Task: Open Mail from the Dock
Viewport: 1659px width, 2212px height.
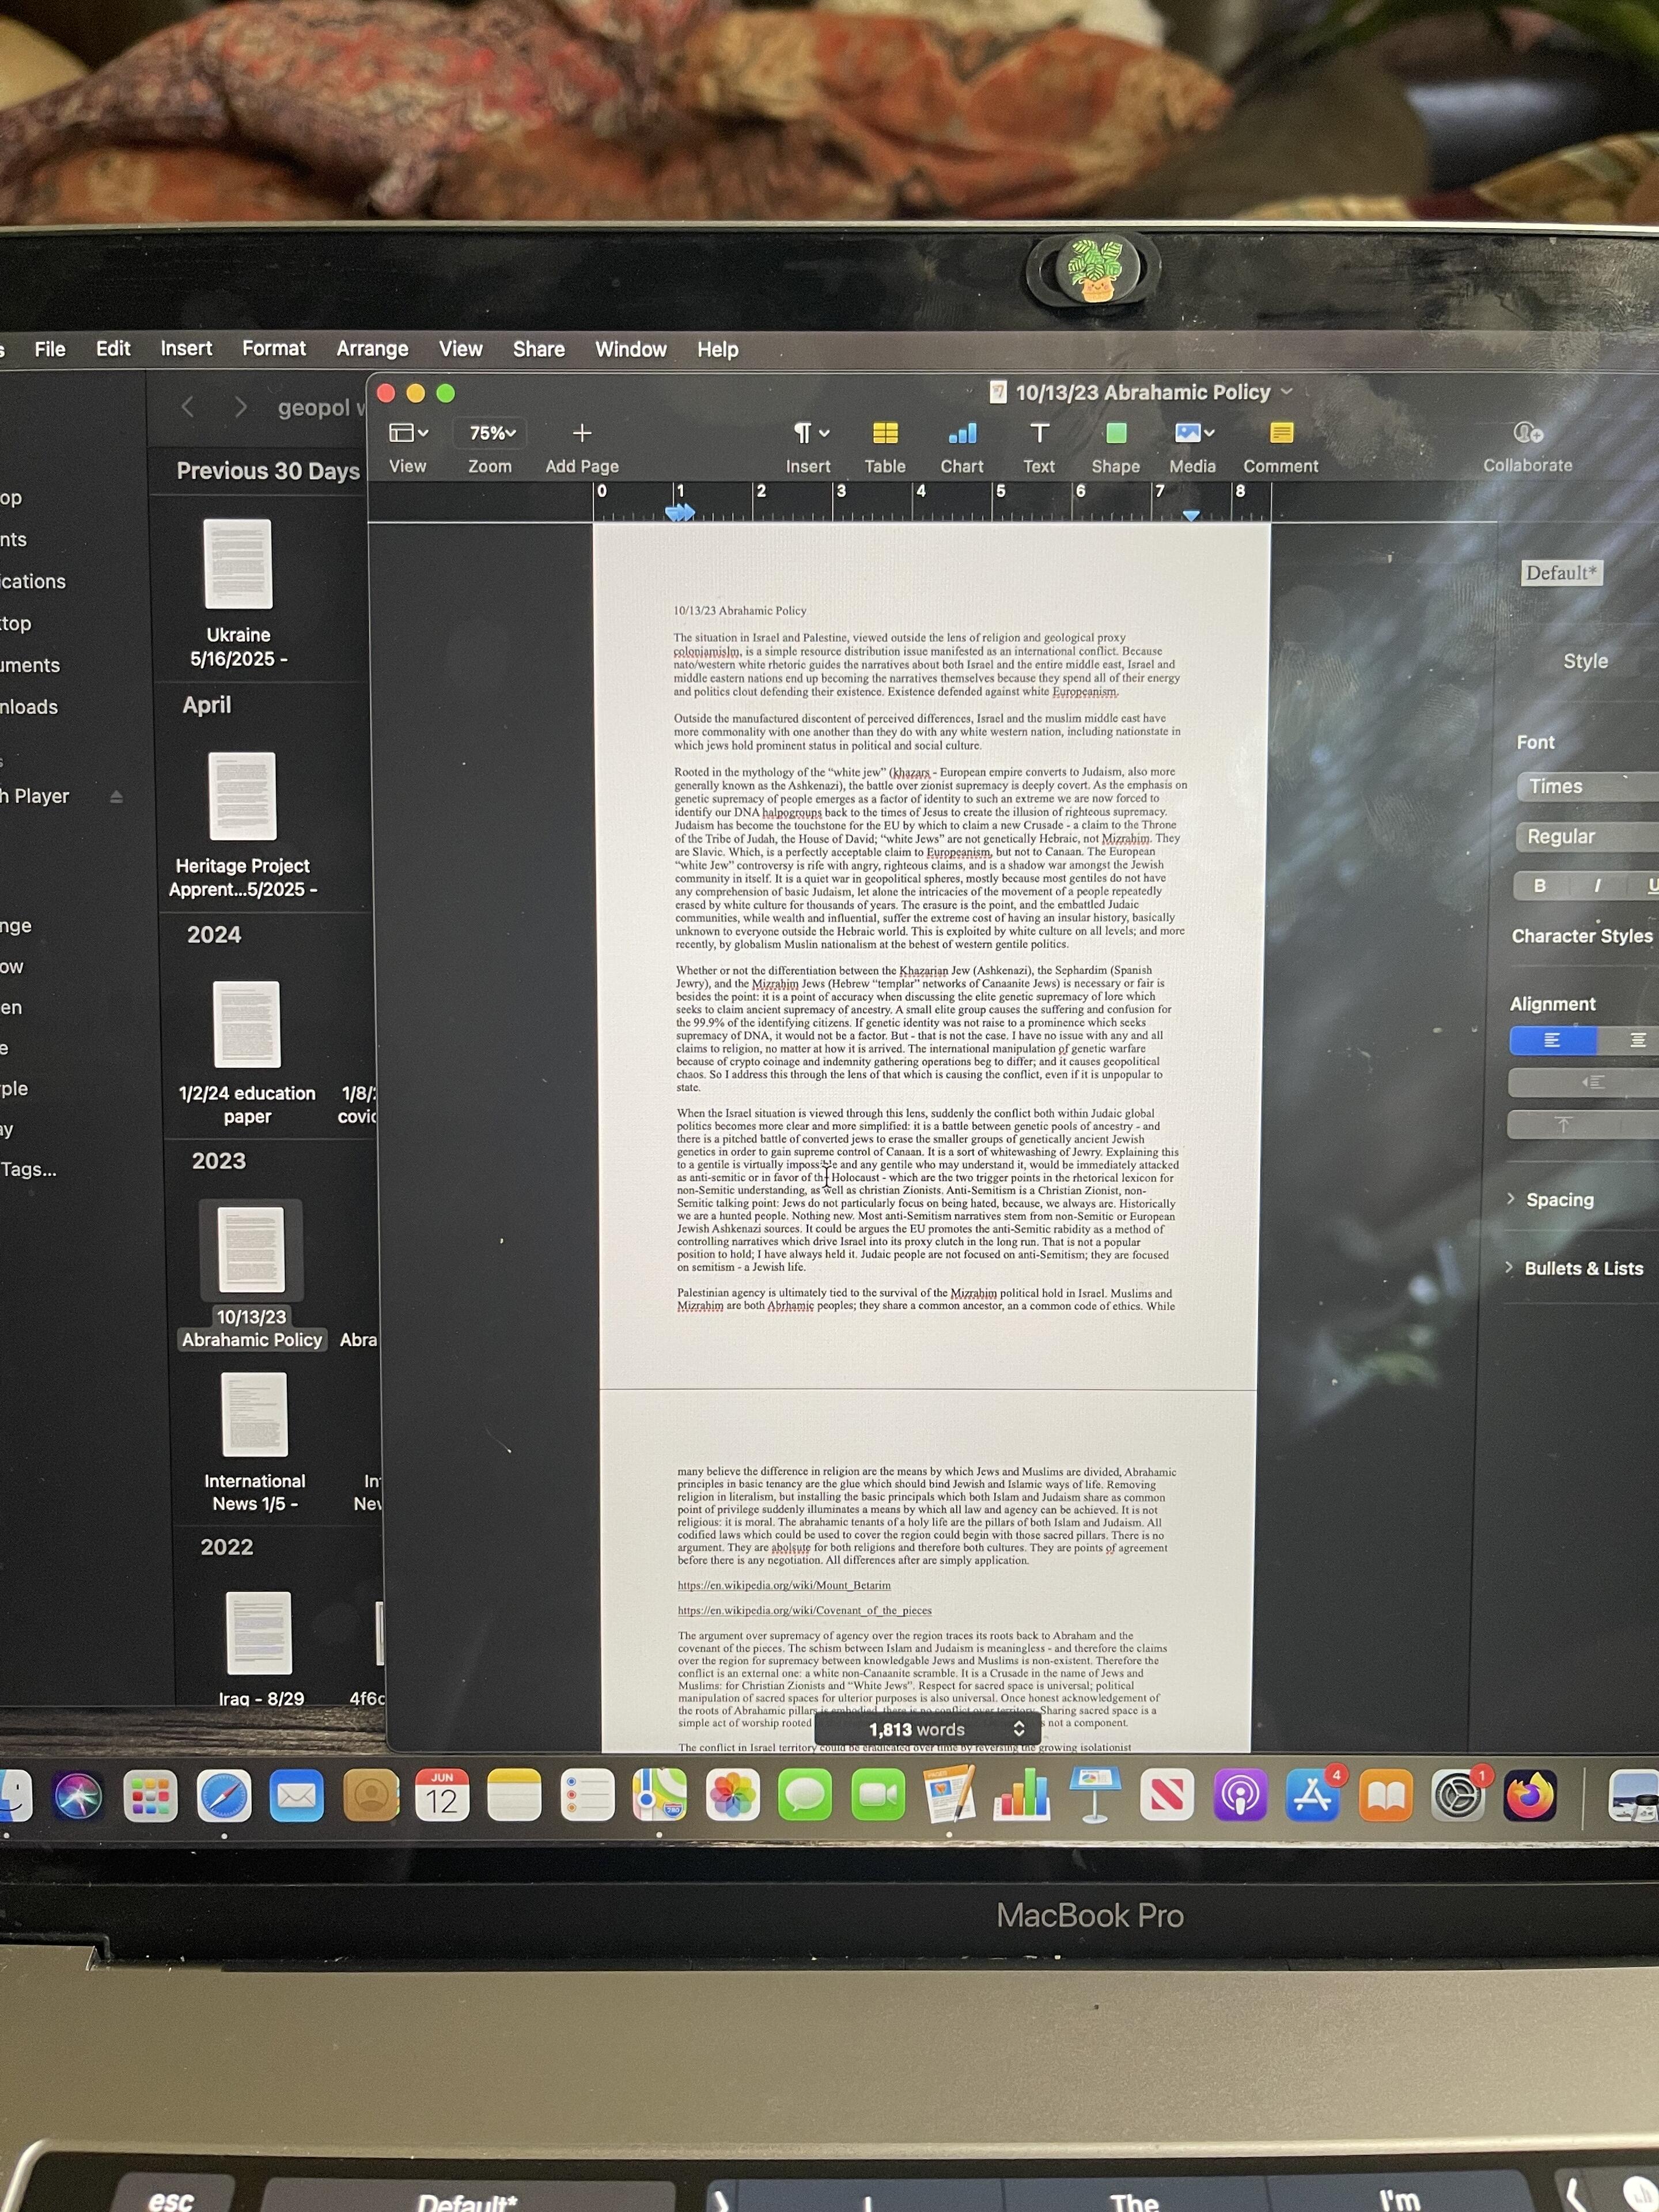Action: [297, 1796]
